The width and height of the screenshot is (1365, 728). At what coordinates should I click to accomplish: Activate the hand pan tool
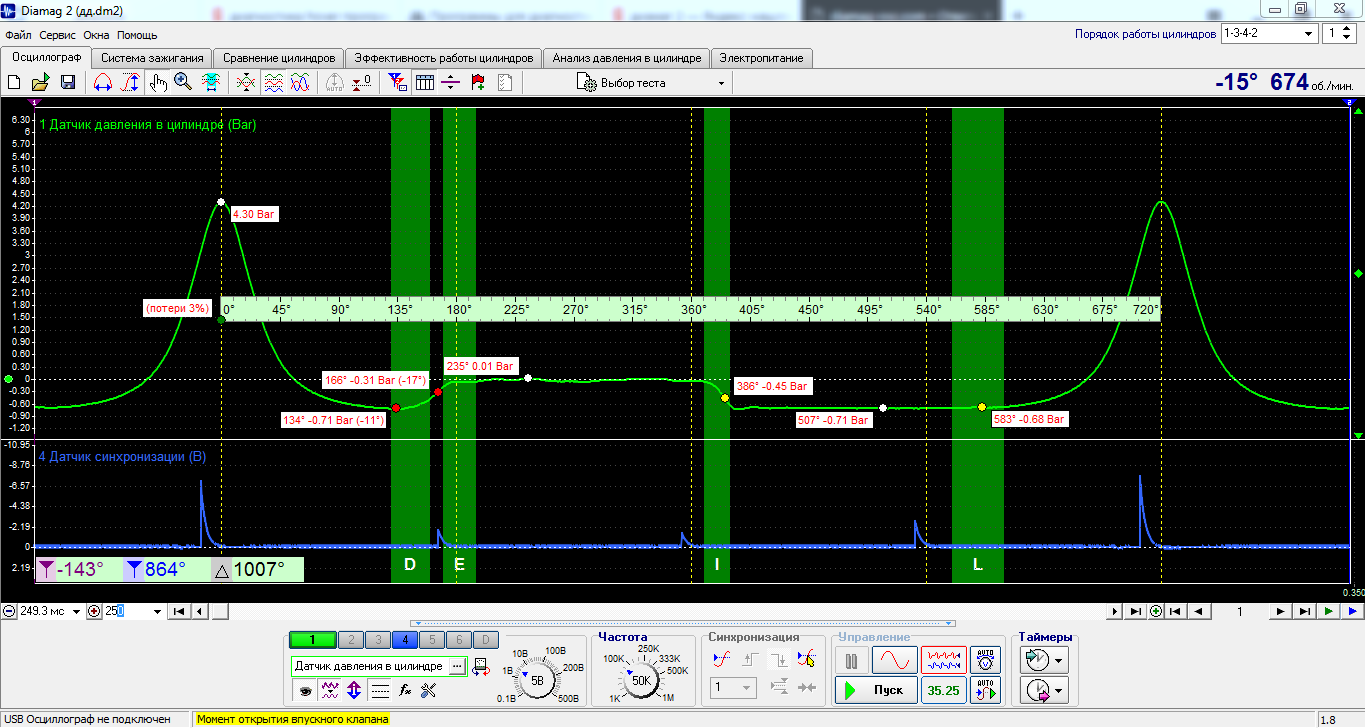(x=158, y=83)
